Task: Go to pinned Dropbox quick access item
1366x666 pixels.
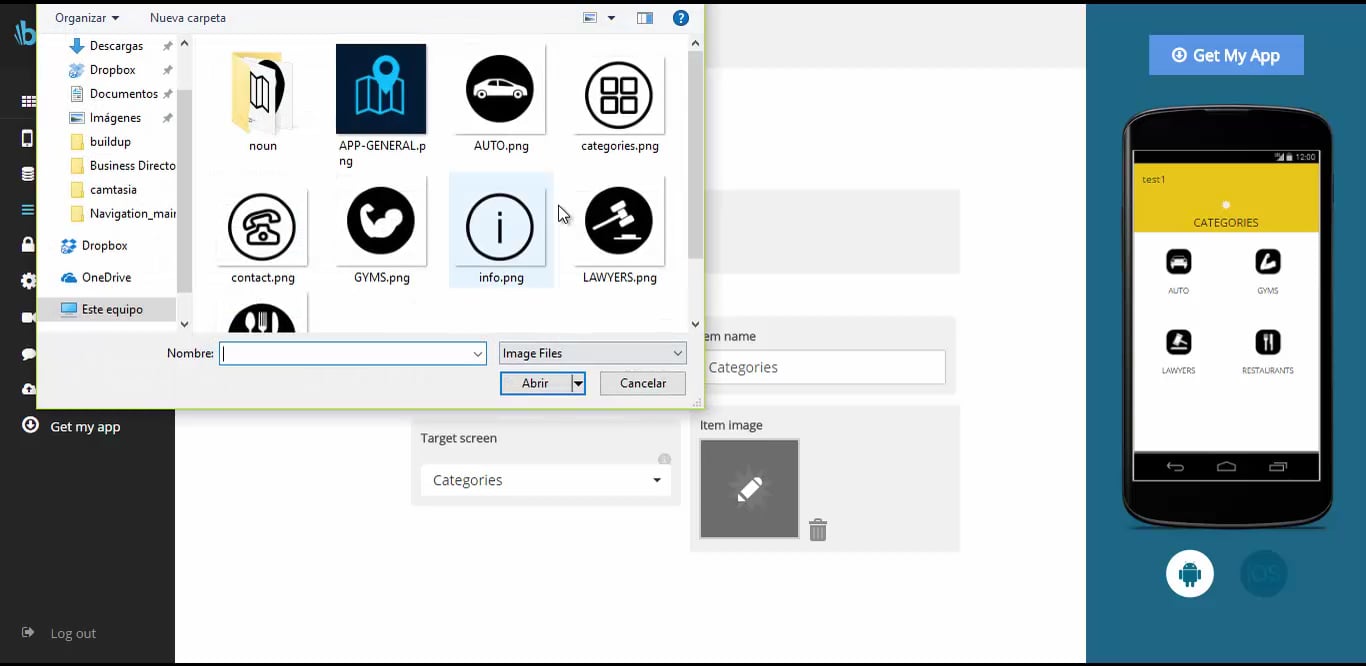Action: (112, 70)
